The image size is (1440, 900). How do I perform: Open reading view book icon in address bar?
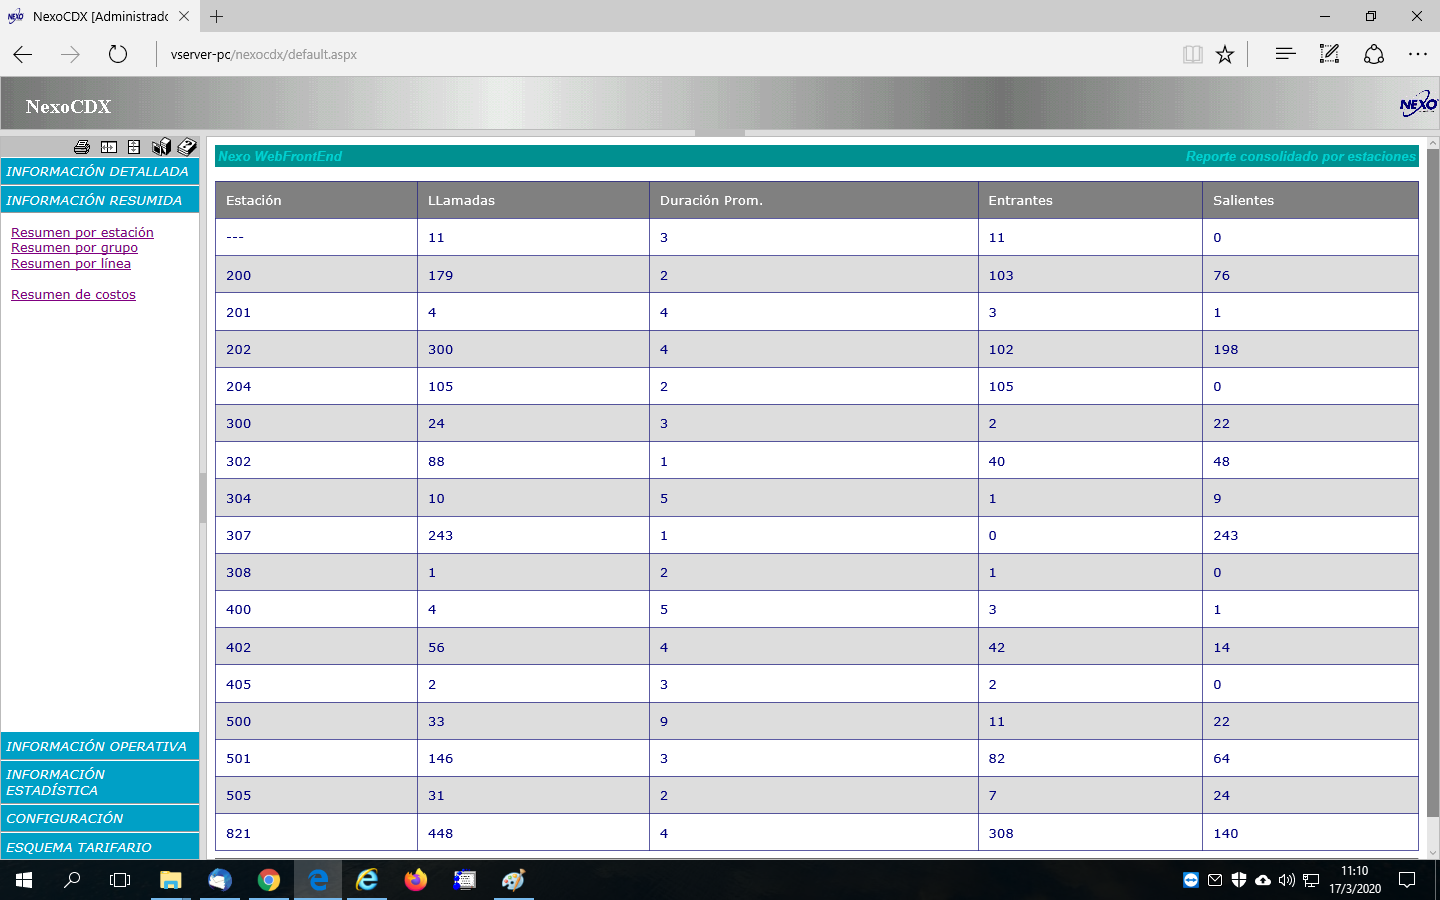pyautogui.click(x=1192, y=54)
